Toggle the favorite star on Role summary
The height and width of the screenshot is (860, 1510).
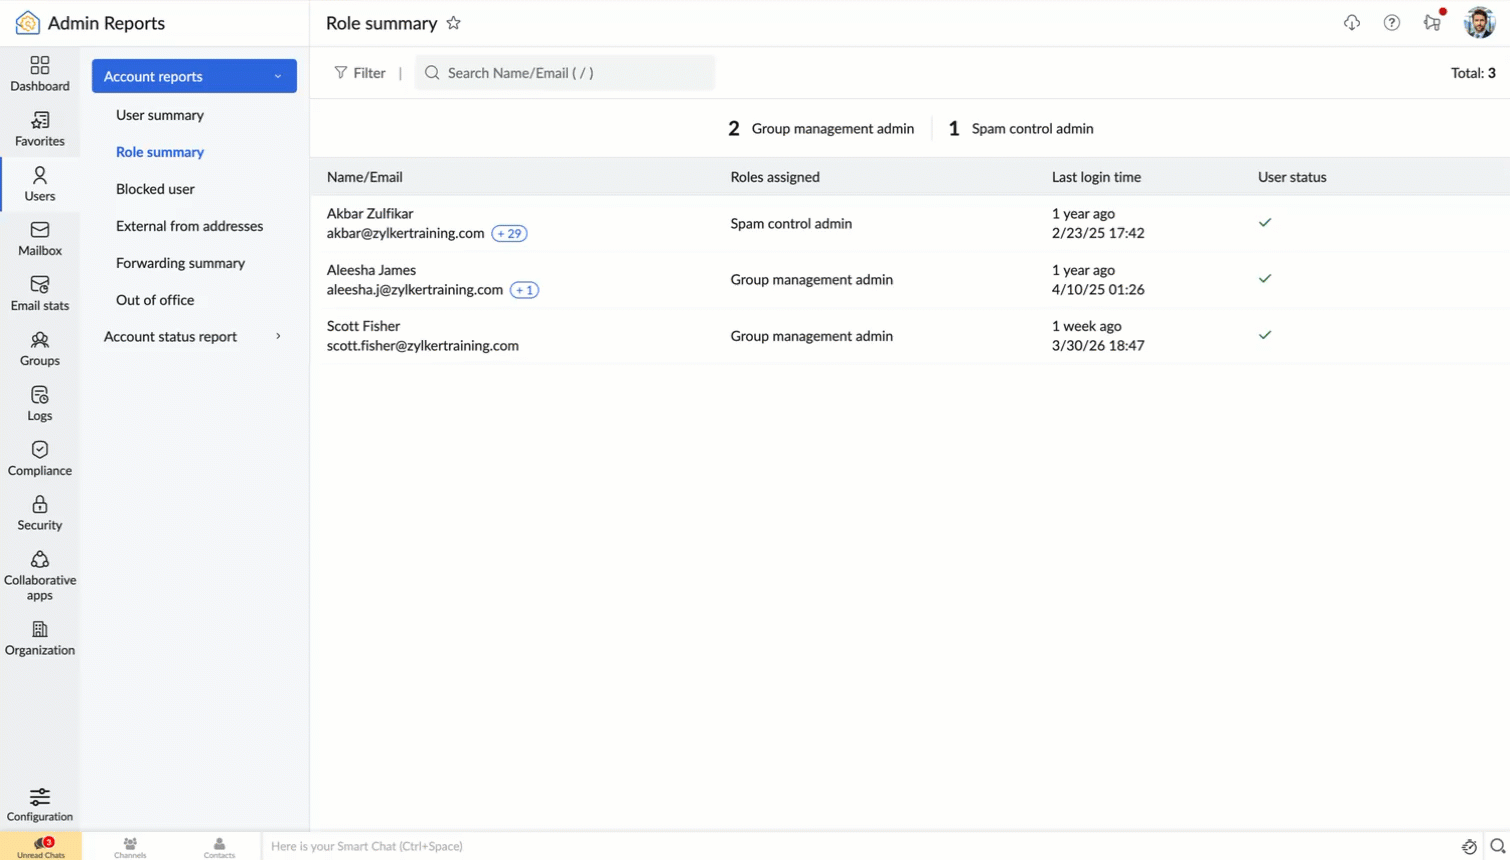tap(453, 22)
